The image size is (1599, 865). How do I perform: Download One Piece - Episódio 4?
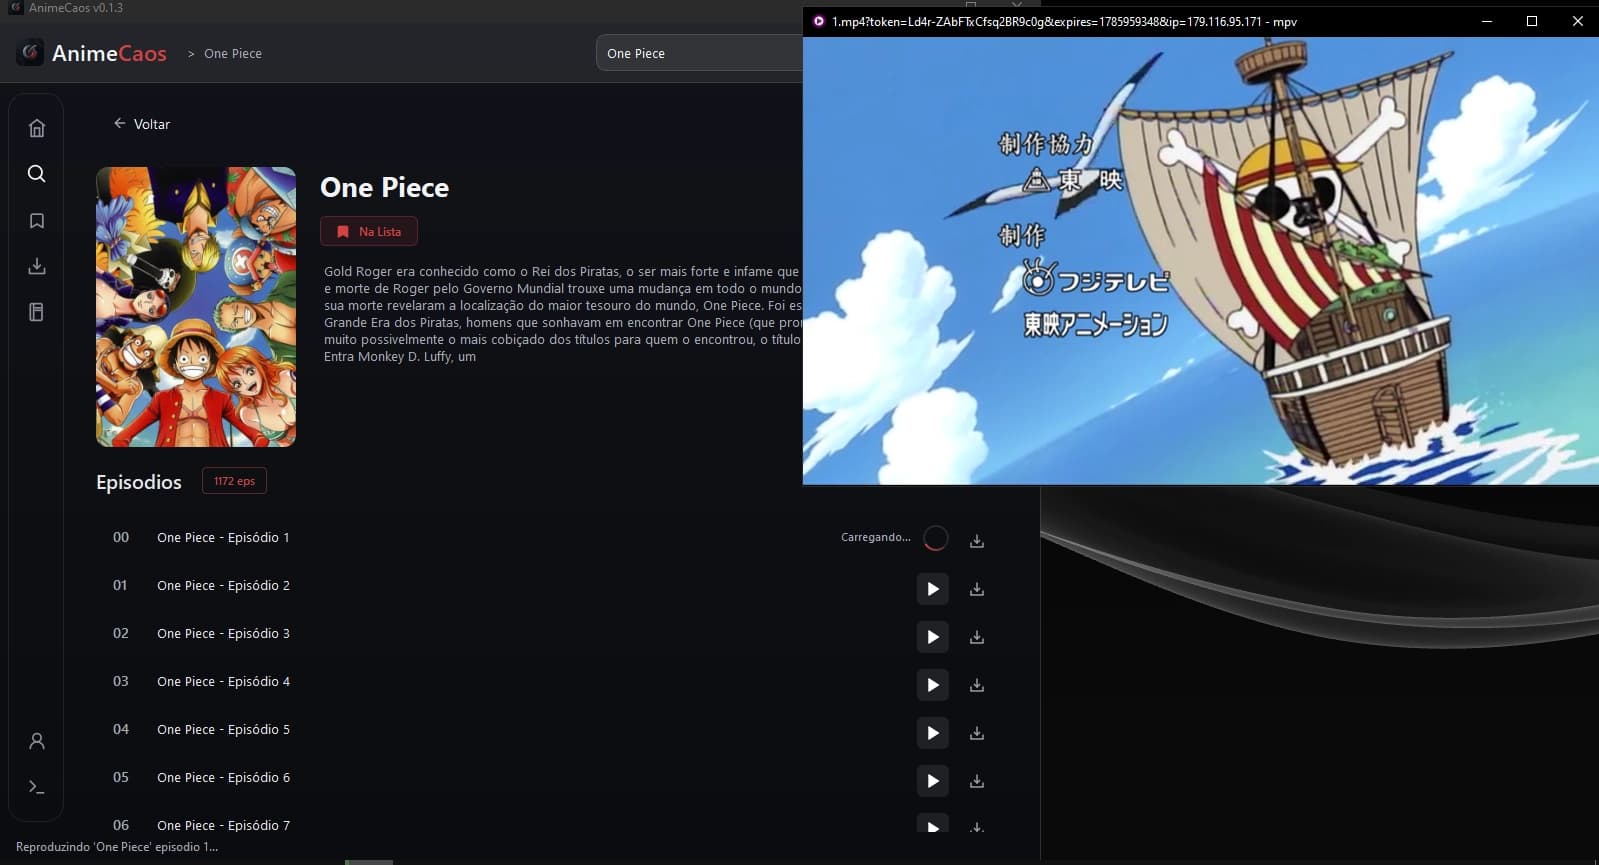pos(977,685)
